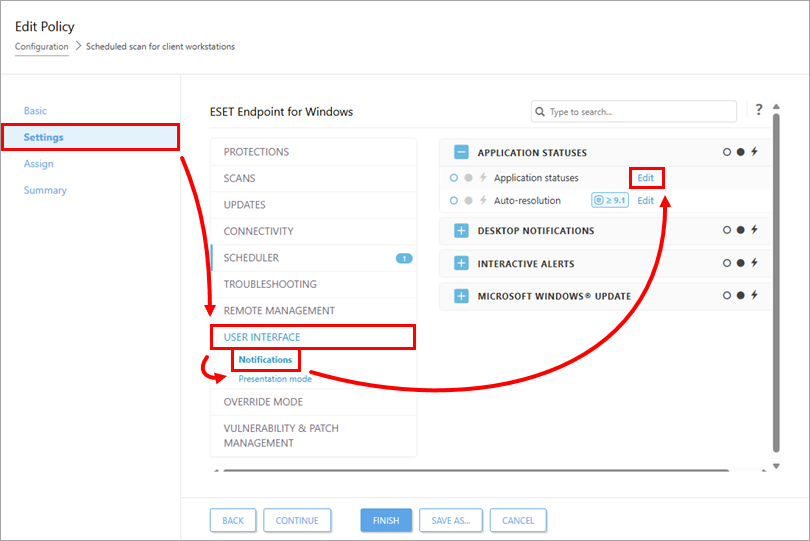
Task: Click the apply filled-dot icon for Desktop Notifications header
Action: coord(741,230)
